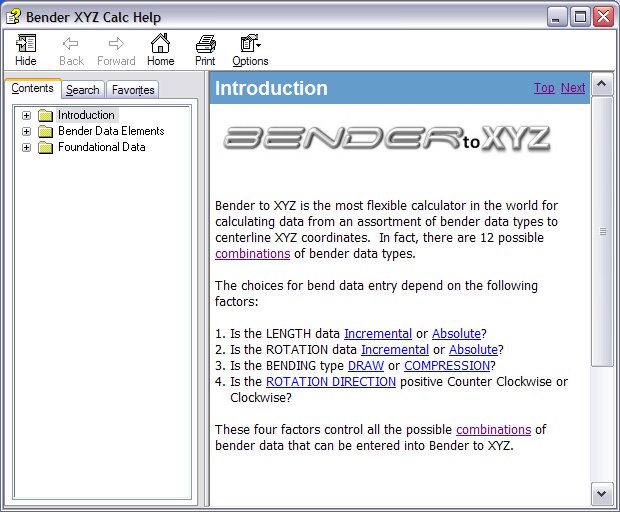
Task: Click the Print toolbar icon
Action: click(x=205, y=44)
